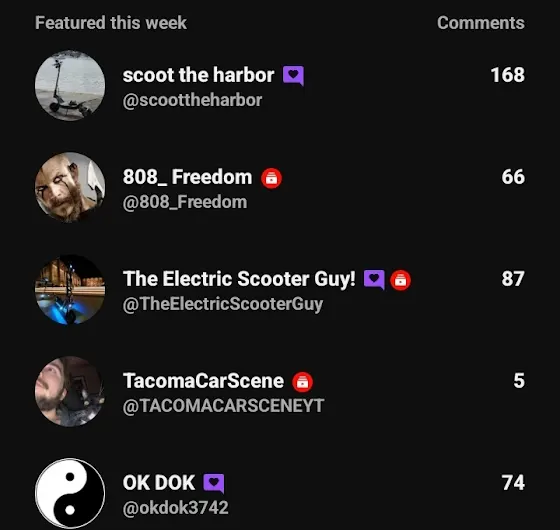The image size is (560, 530).
Task: Click the Comments column header
Action: point(481,23)
